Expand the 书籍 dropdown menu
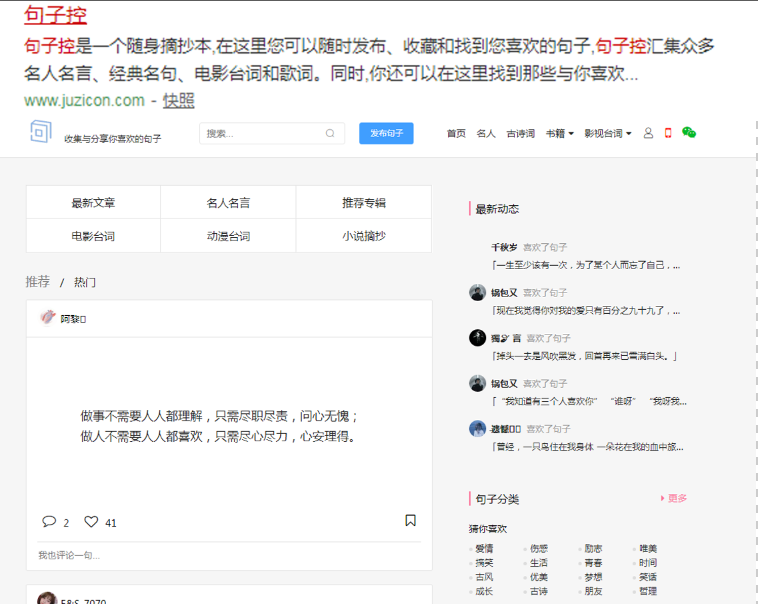The image size is (758, 604). (x=560, y=133)
